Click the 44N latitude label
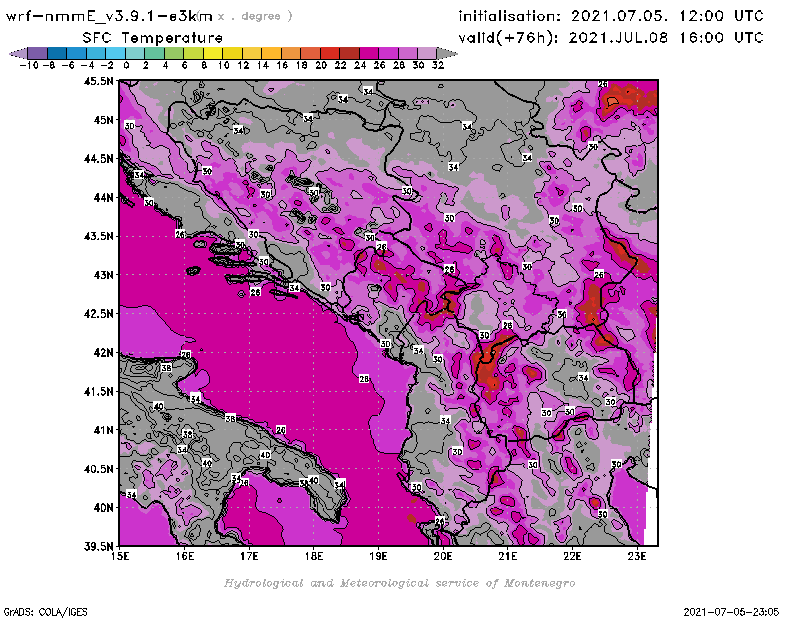This screenshot has height=618, width=800. [x=103, y=197]
